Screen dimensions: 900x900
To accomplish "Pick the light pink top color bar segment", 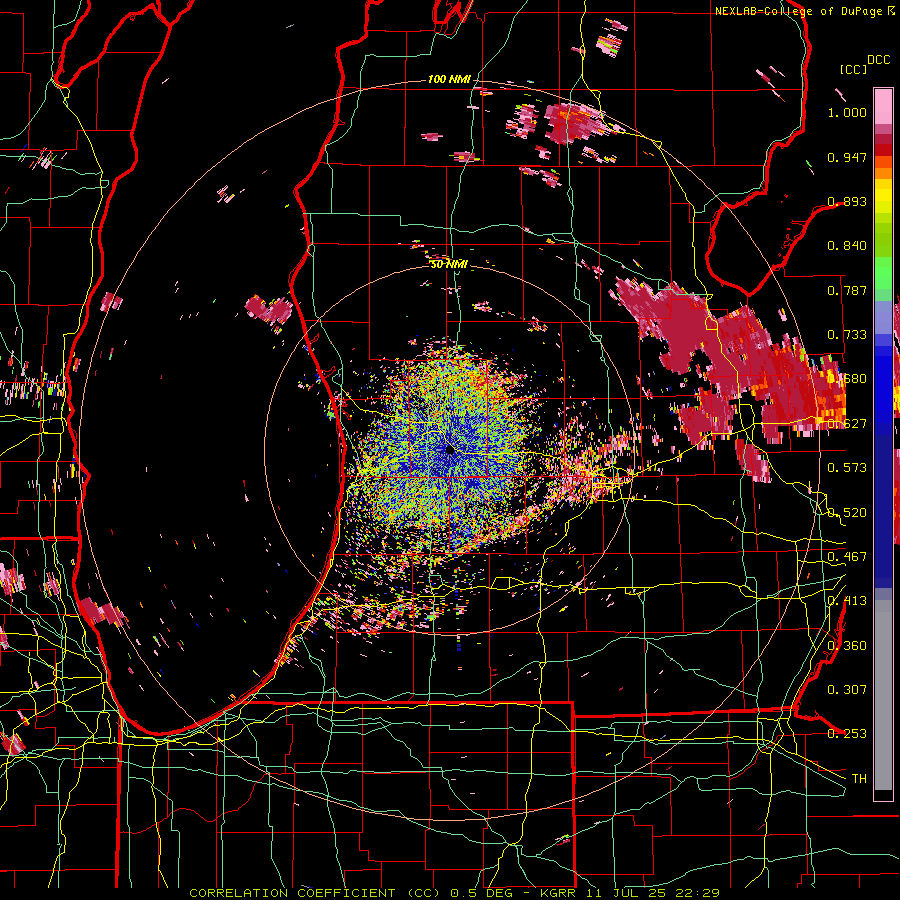I will (883, 106).
